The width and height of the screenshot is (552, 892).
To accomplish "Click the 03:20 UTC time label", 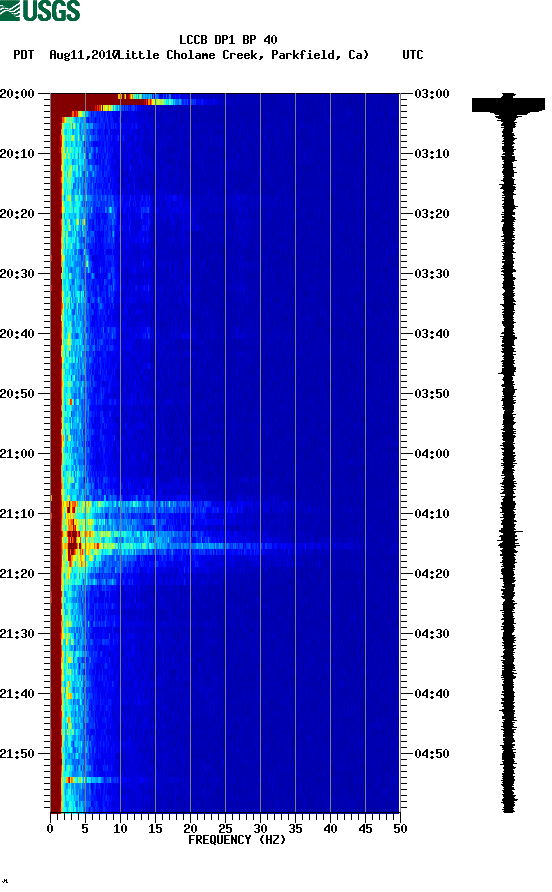I will pyautogui.click(x=432, y=214).
